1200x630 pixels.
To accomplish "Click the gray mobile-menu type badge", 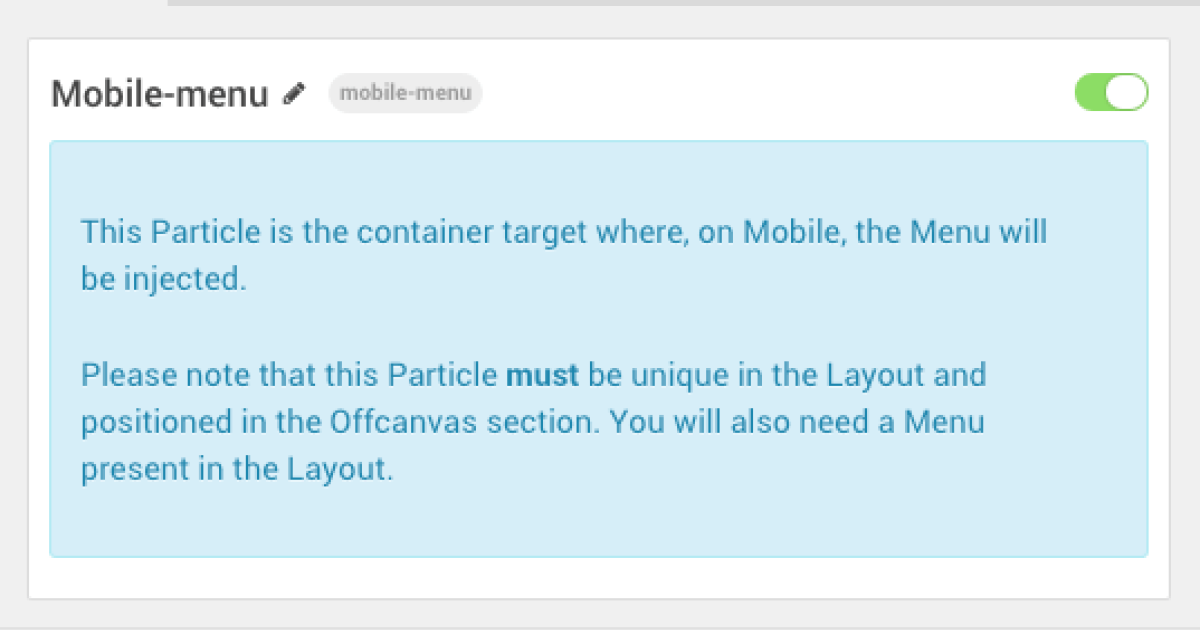I will coord(405,93).
